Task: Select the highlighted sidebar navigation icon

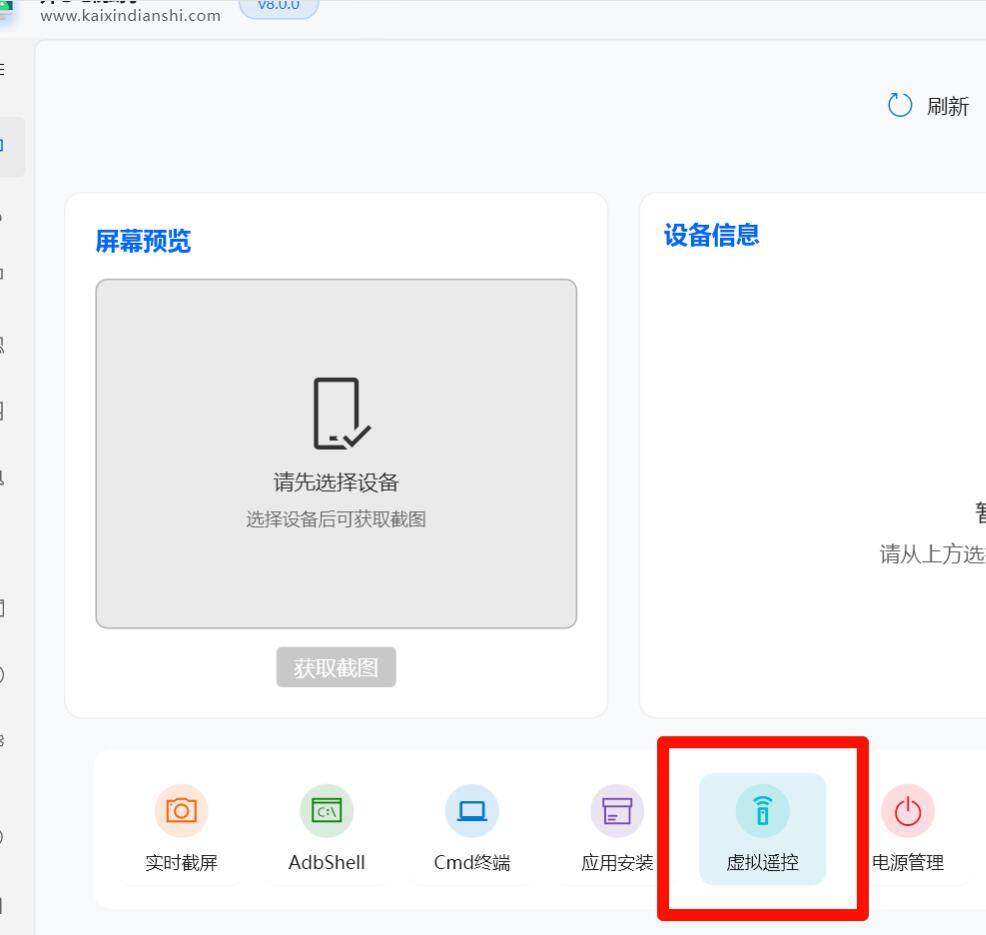Action: (x=5, y=145)
